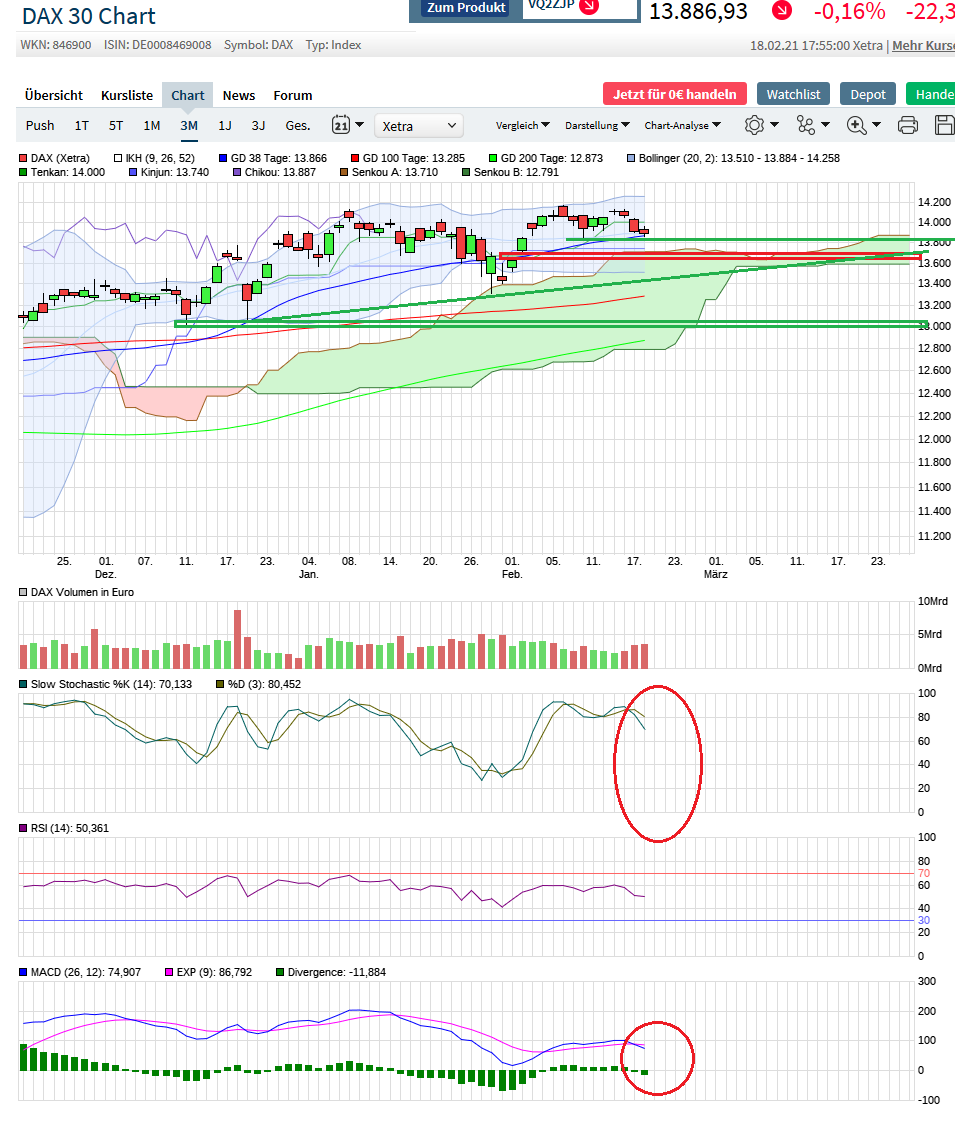This screenshot has height=1126, width=955.
Task: Expand the drawing tools dropdown arrow
Action: [825, 125]
